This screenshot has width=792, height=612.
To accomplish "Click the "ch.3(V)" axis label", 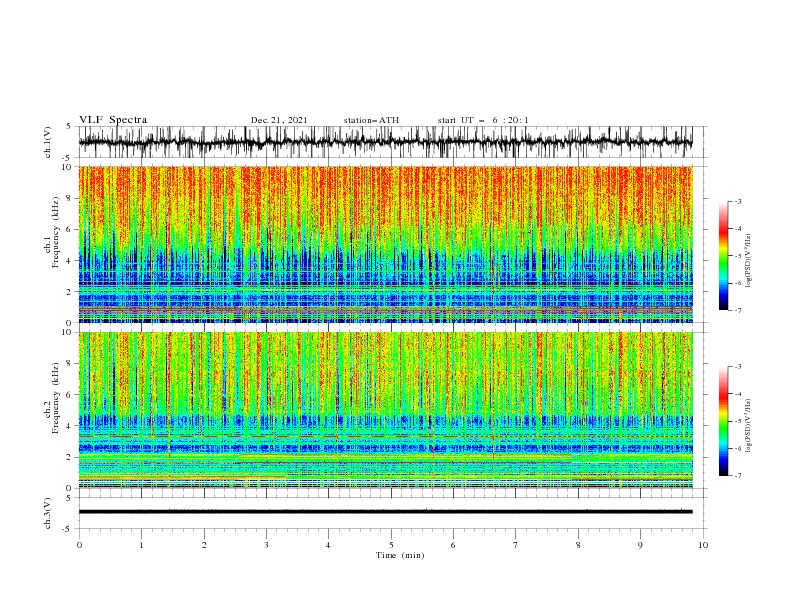I will (x=48, y=513).
